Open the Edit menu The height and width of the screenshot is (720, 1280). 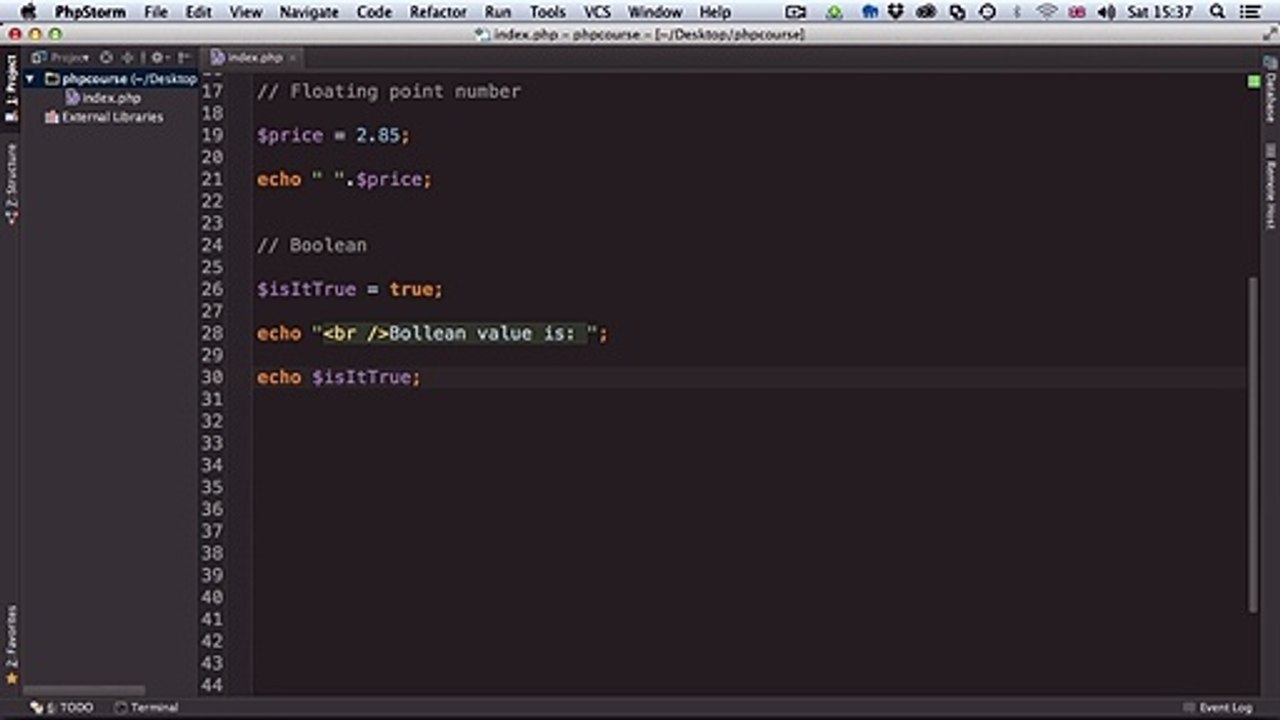pos(198,12)
